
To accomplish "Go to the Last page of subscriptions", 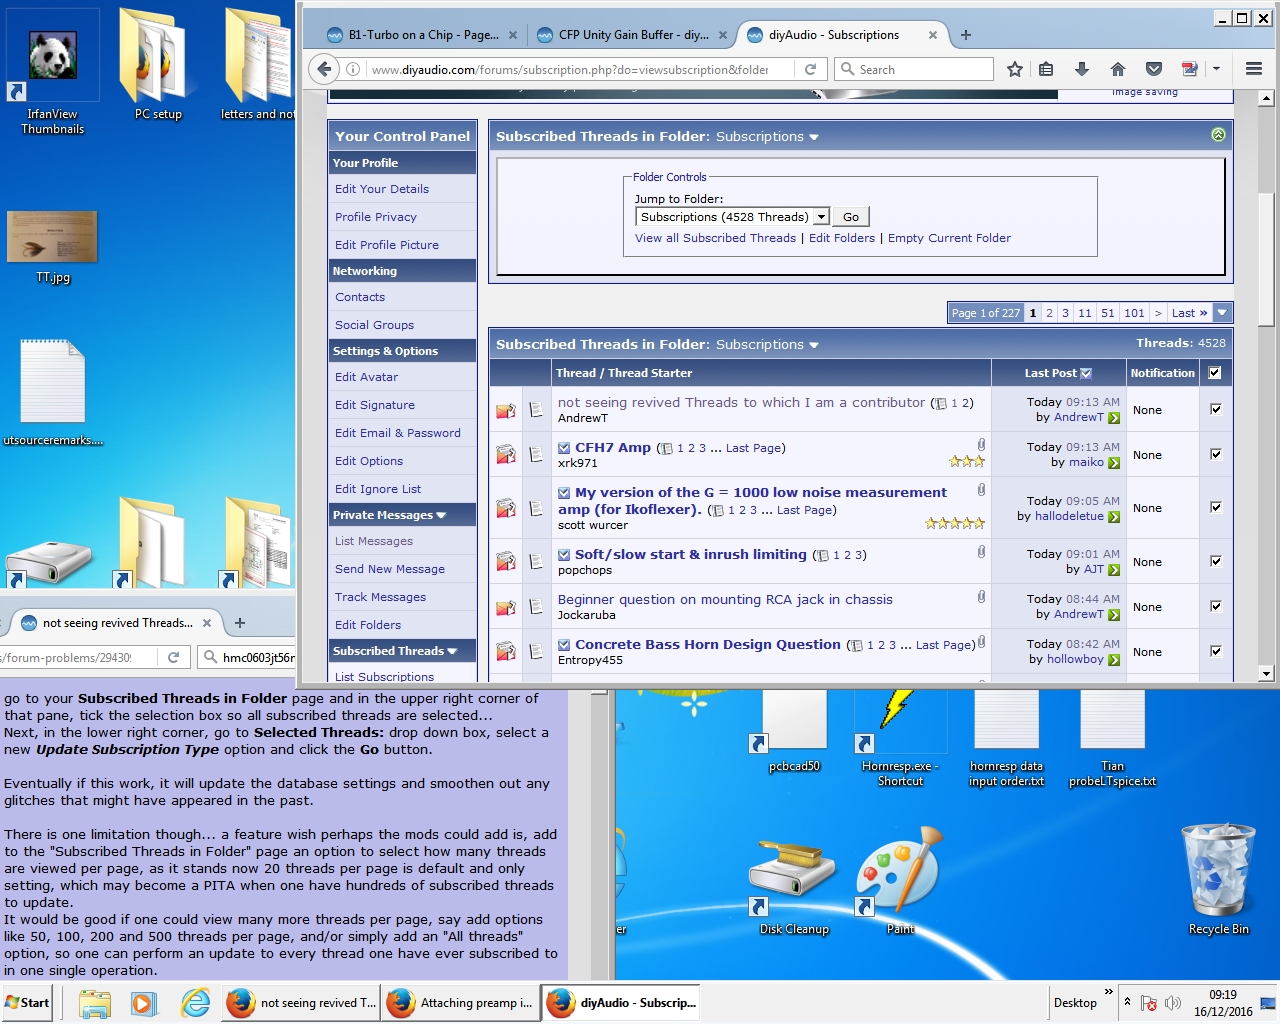I will (1189, 313).
